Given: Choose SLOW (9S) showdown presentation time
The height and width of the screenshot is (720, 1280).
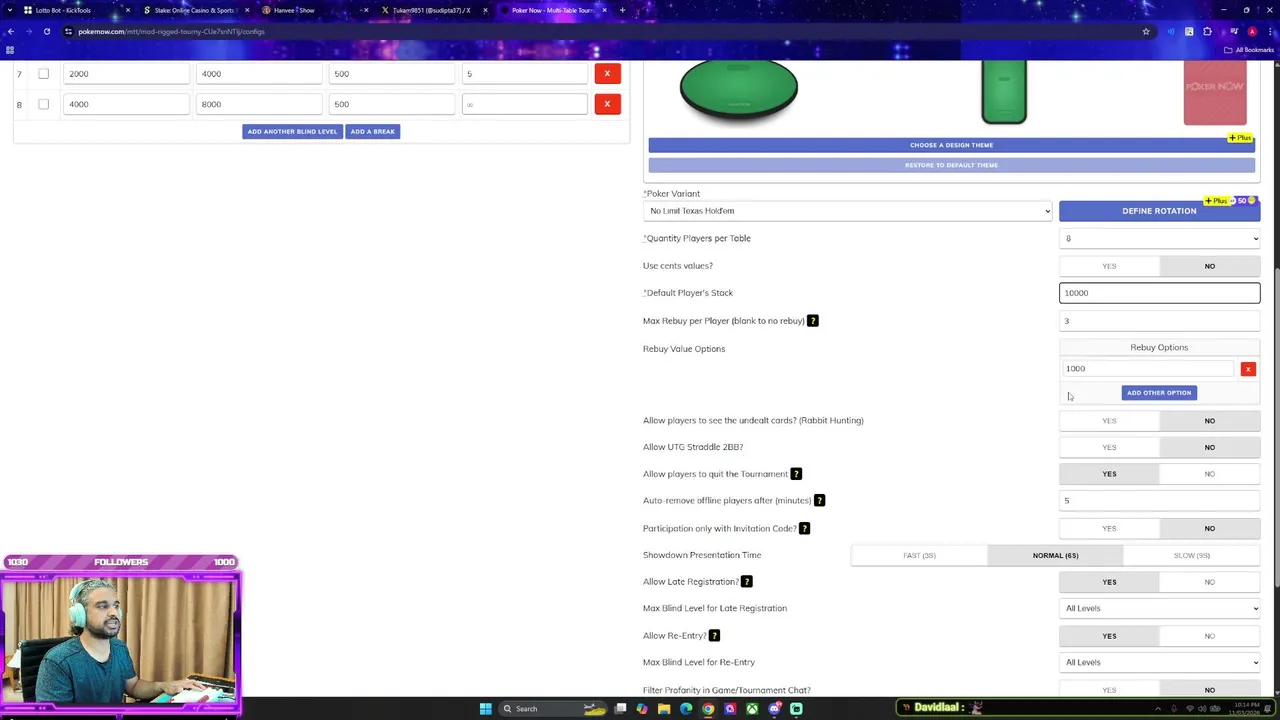Looking at the screenshot, I should 1191,555.
